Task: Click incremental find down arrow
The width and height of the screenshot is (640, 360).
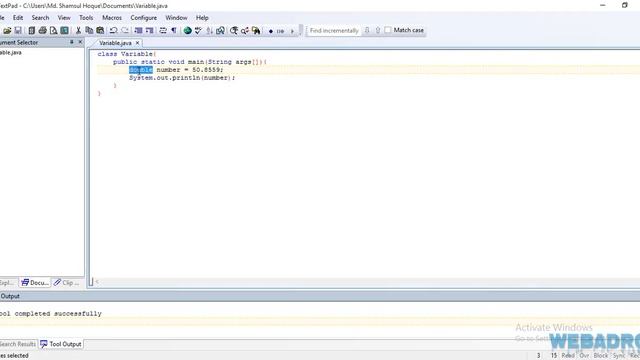Action: pos(367,30)
